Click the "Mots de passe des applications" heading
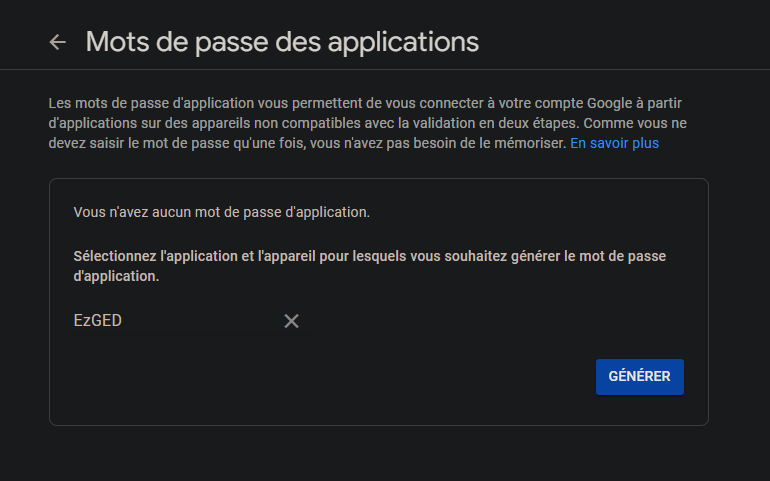 pyautogui.click(x=282, y=42)
